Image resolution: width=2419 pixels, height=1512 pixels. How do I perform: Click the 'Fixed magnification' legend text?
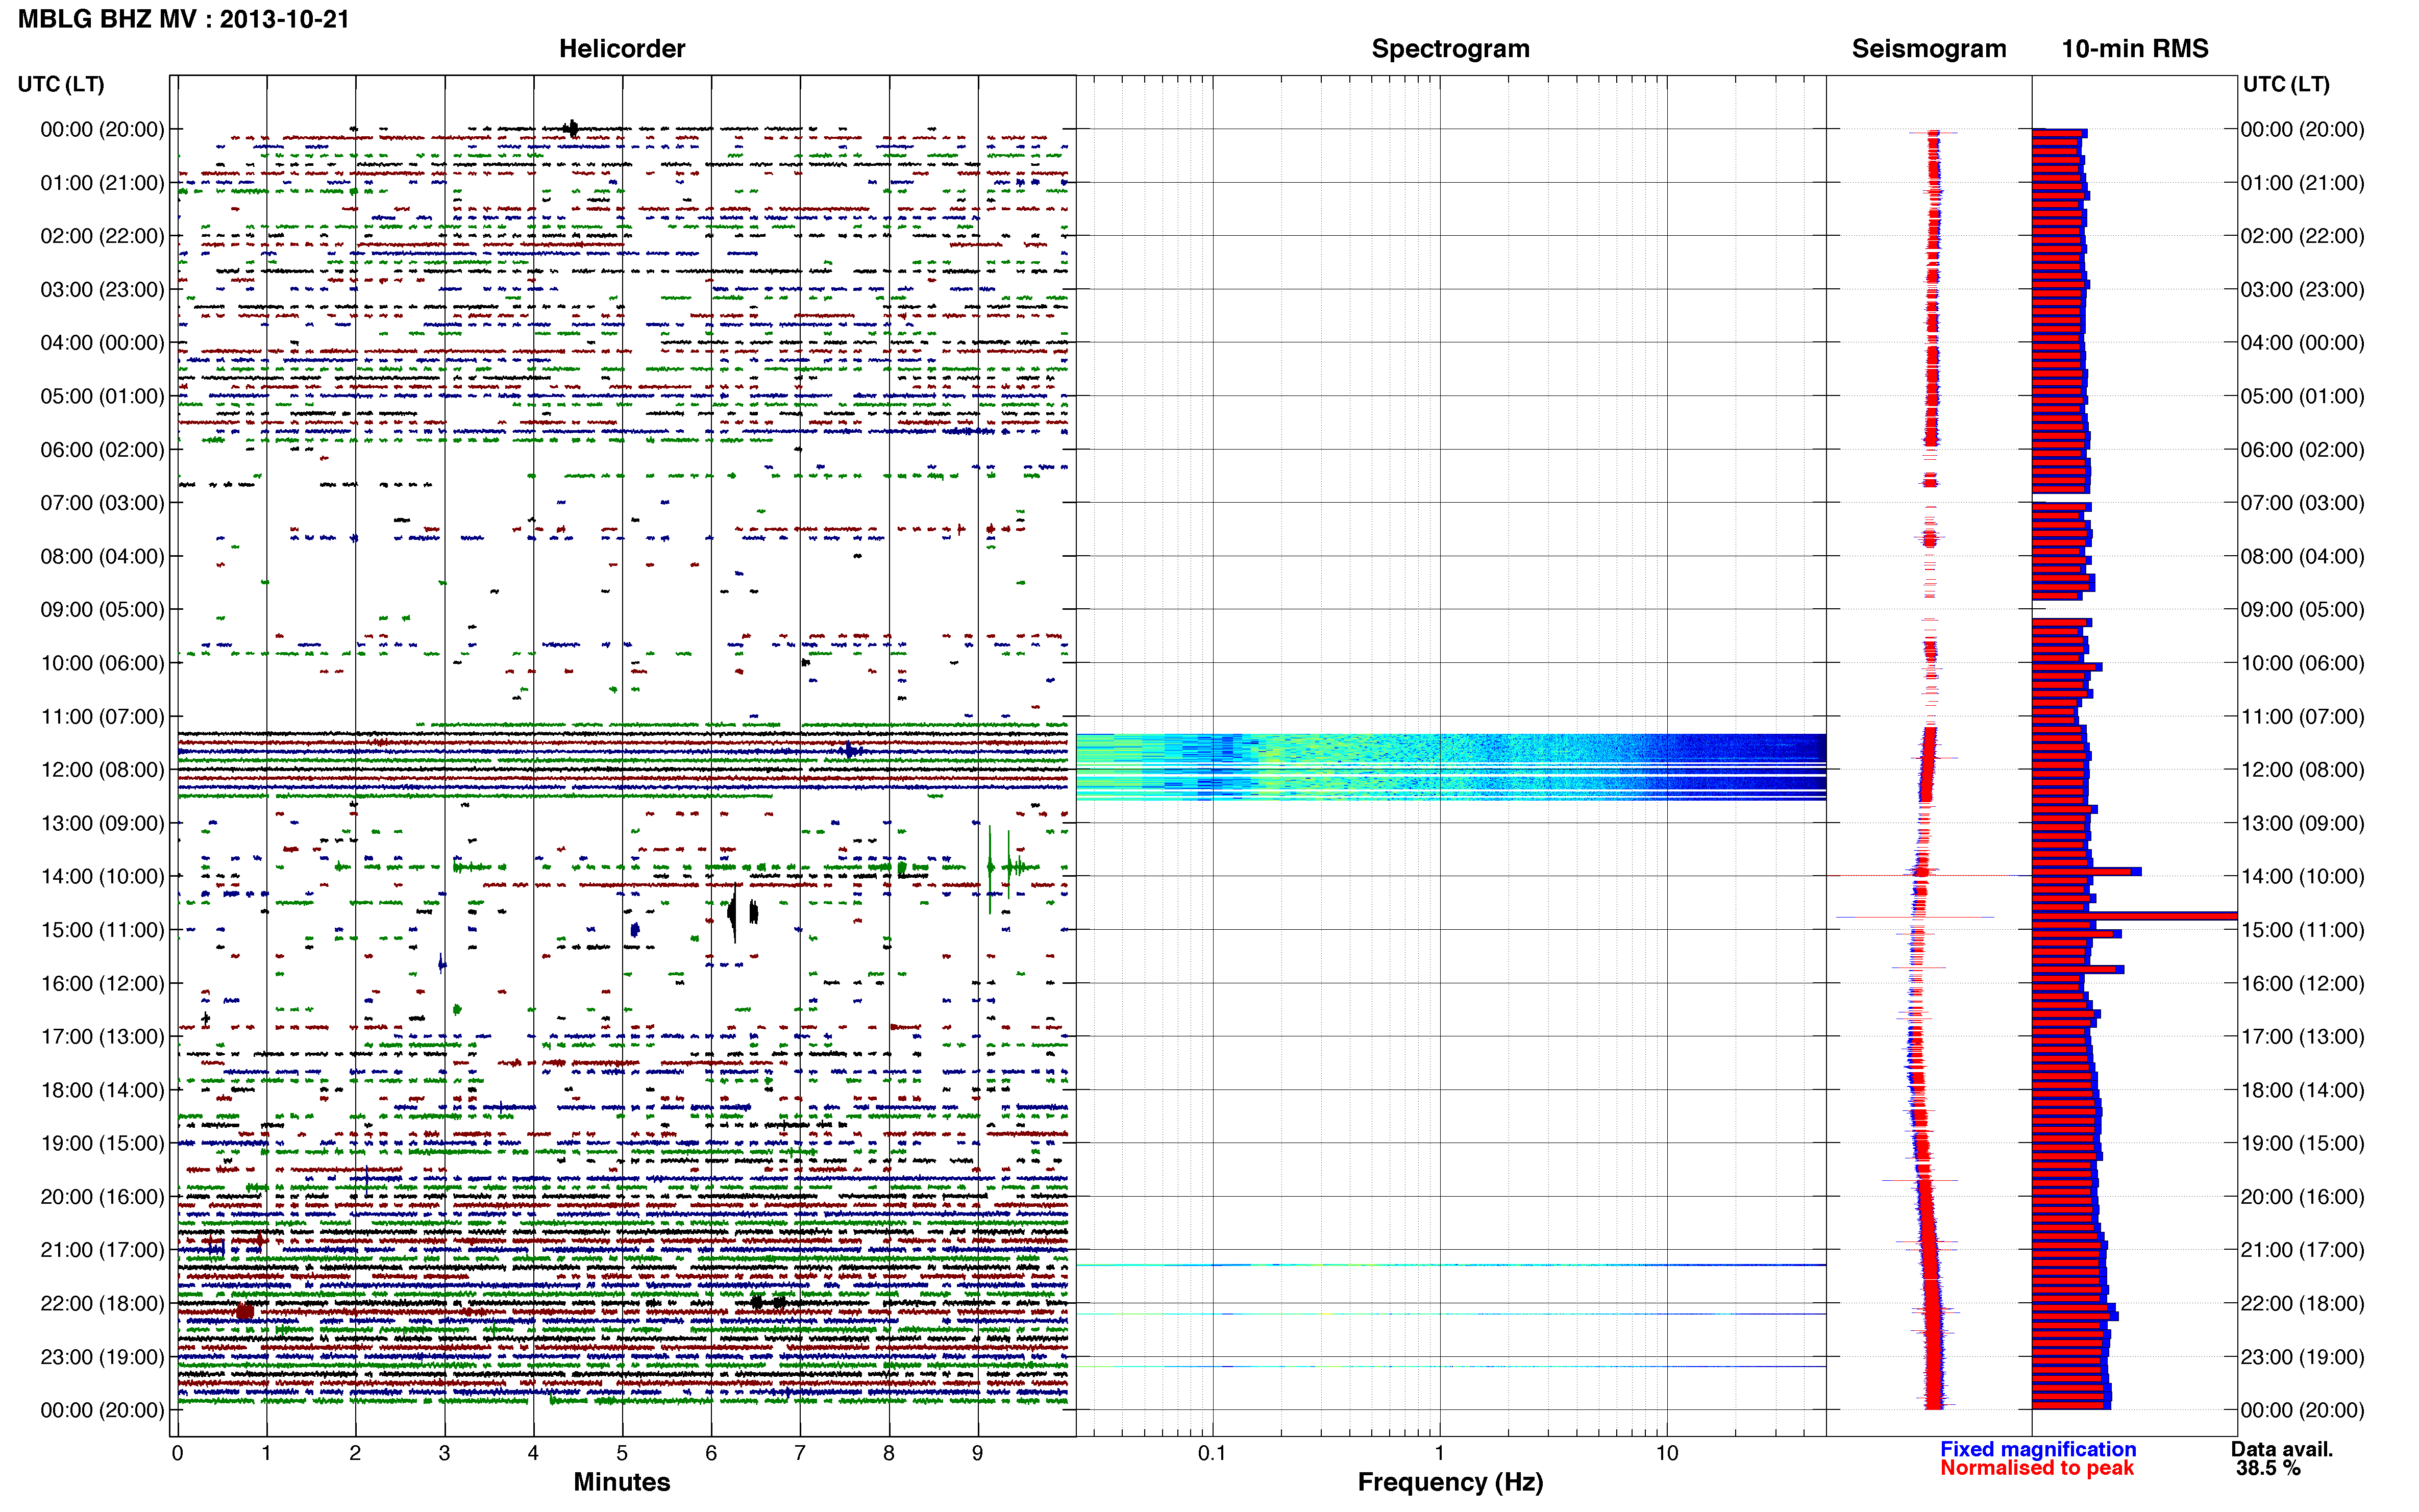pos(2037,1448)
